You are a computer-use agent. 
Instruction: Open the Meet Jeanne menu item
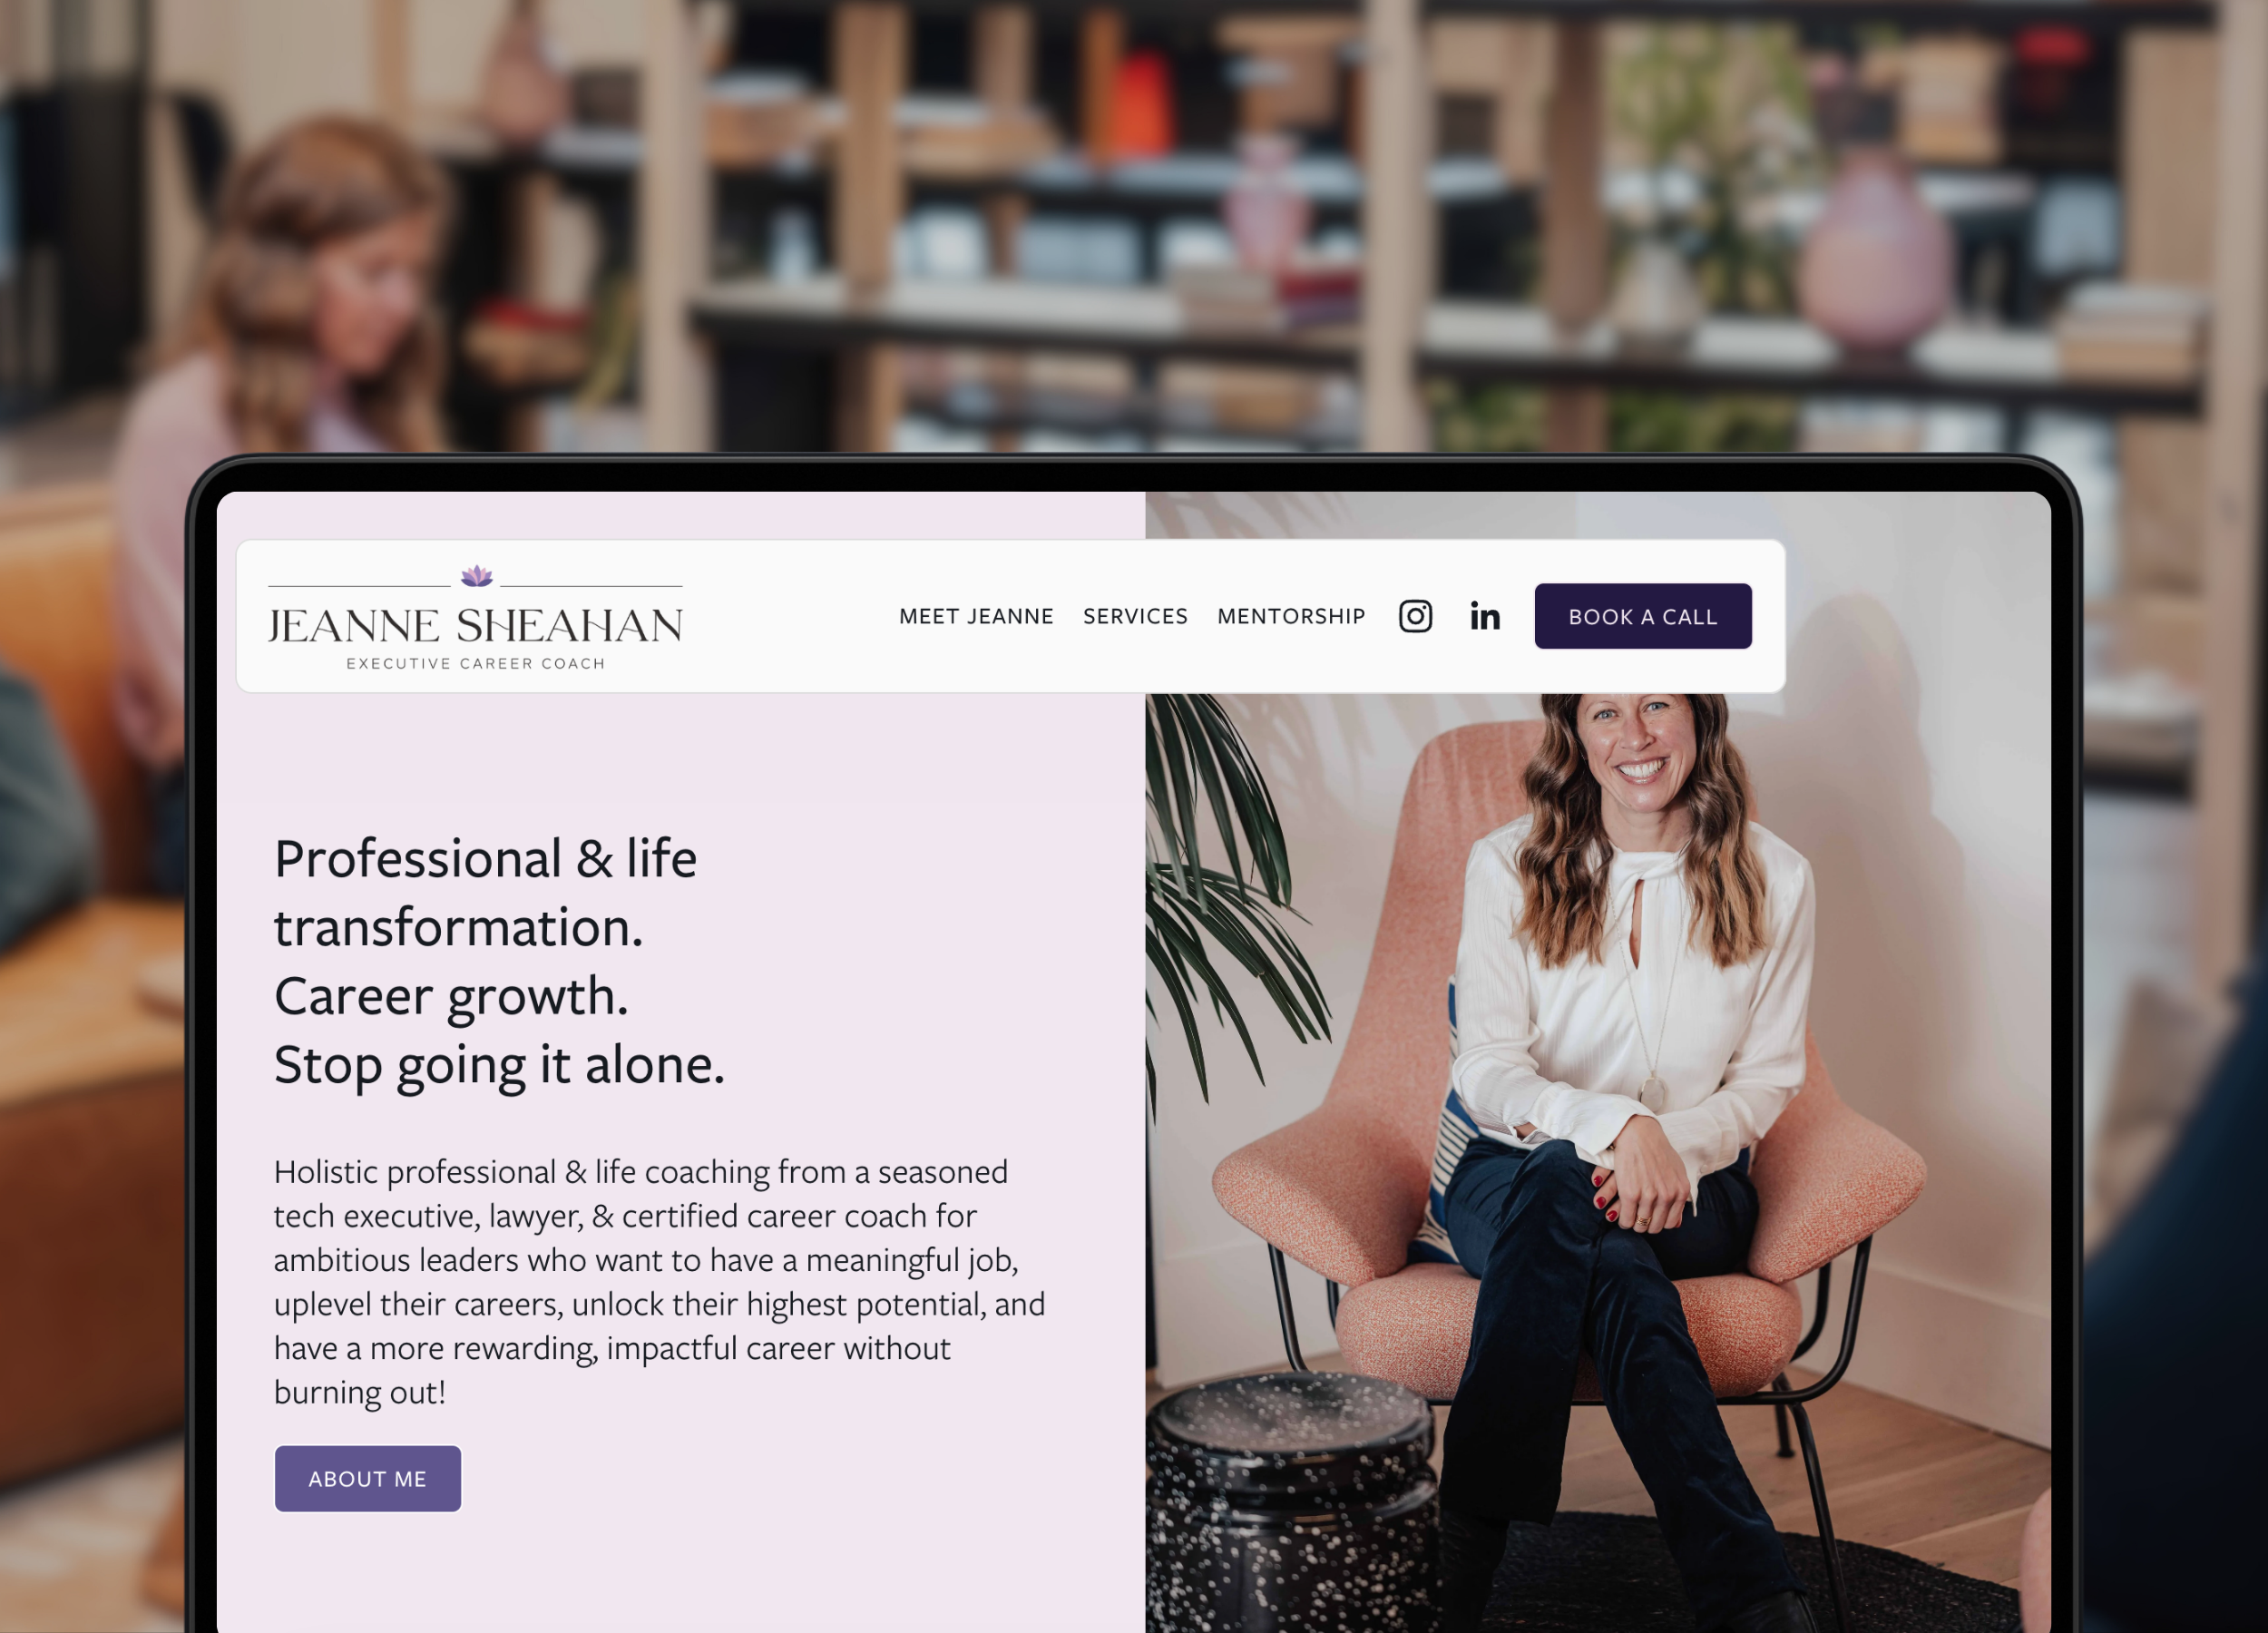click(976, 616)
